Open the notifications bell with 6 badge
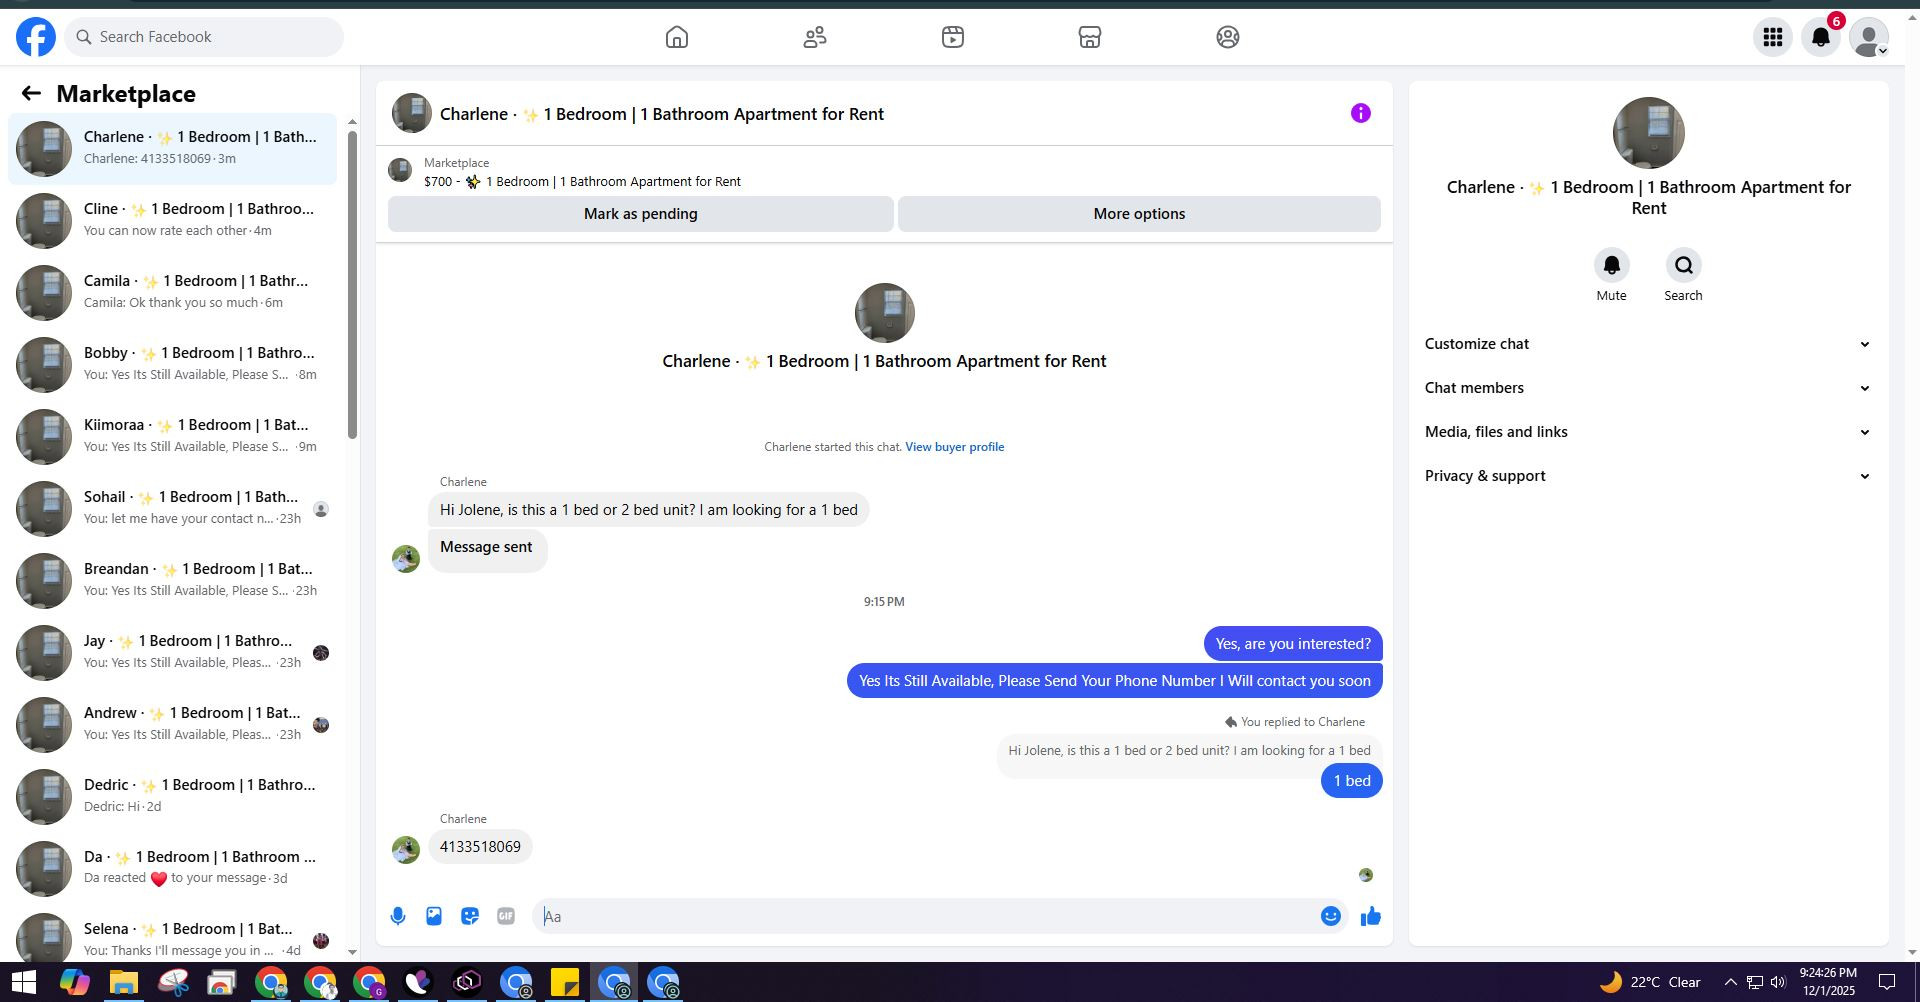The image size is (1920, 1002). (x=1821, y=37)
